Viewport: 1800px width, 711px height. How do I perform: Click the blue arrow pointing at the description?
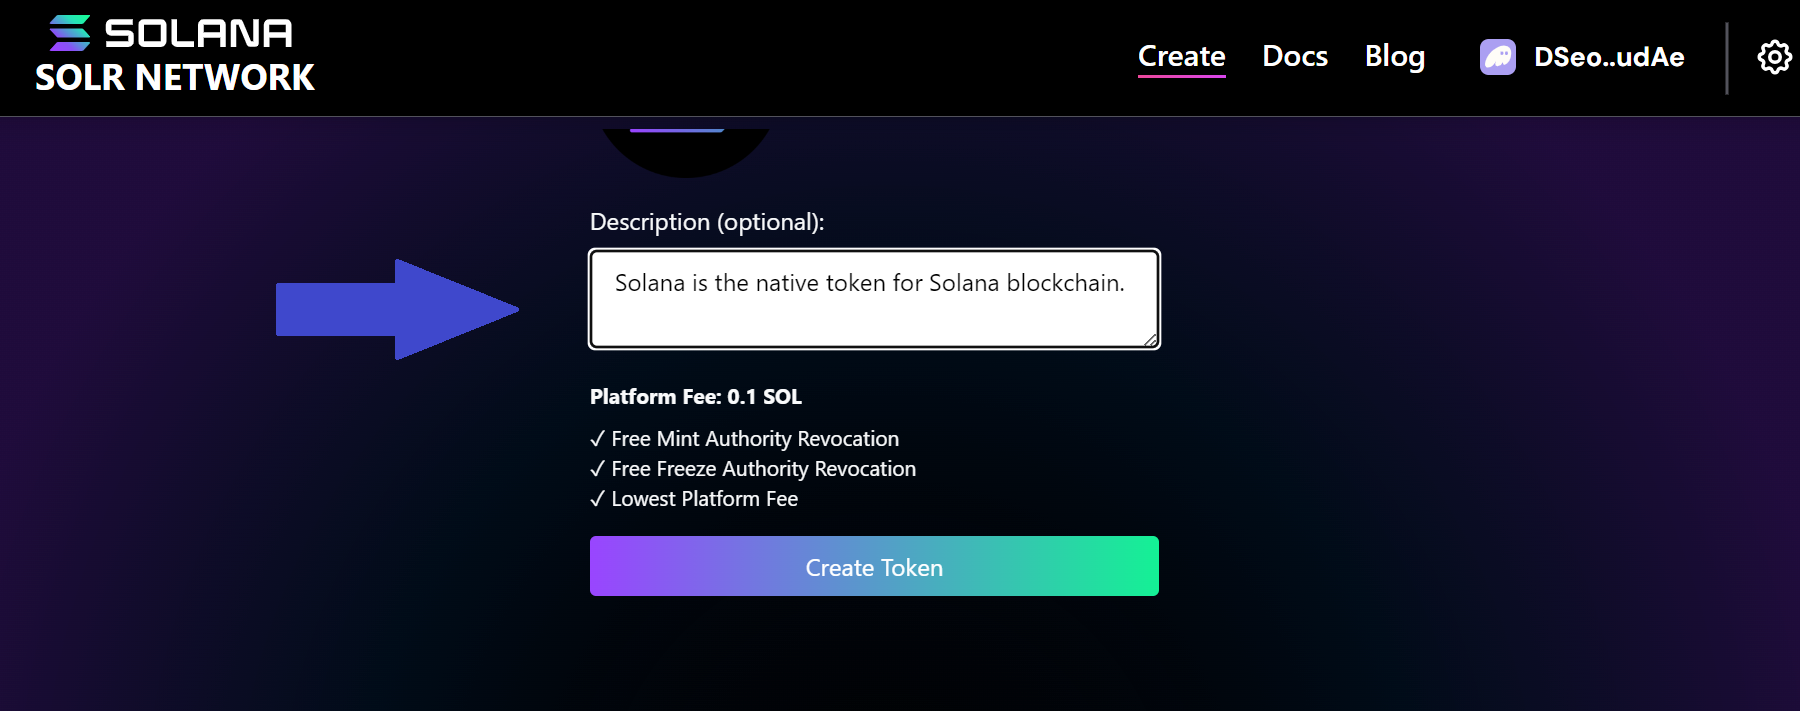(390, 307)
